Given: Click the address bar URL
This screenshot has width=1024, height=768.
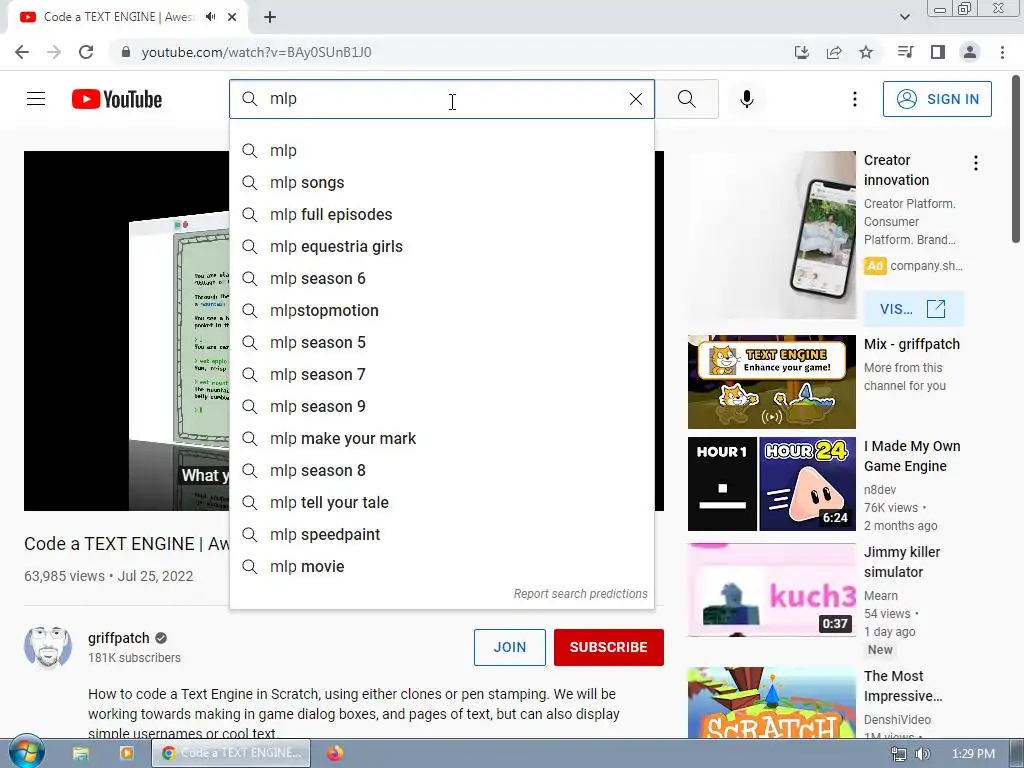Looking at the screenshot, I should 257,52.
